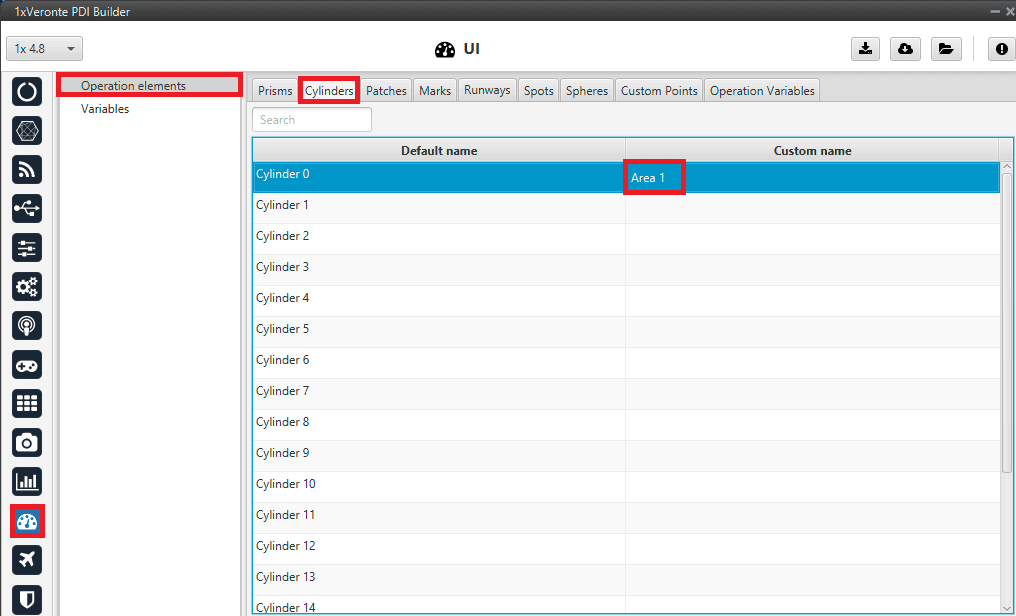Click the exclamation alert button
1016x616 pixels.
tap(1002, 49)
